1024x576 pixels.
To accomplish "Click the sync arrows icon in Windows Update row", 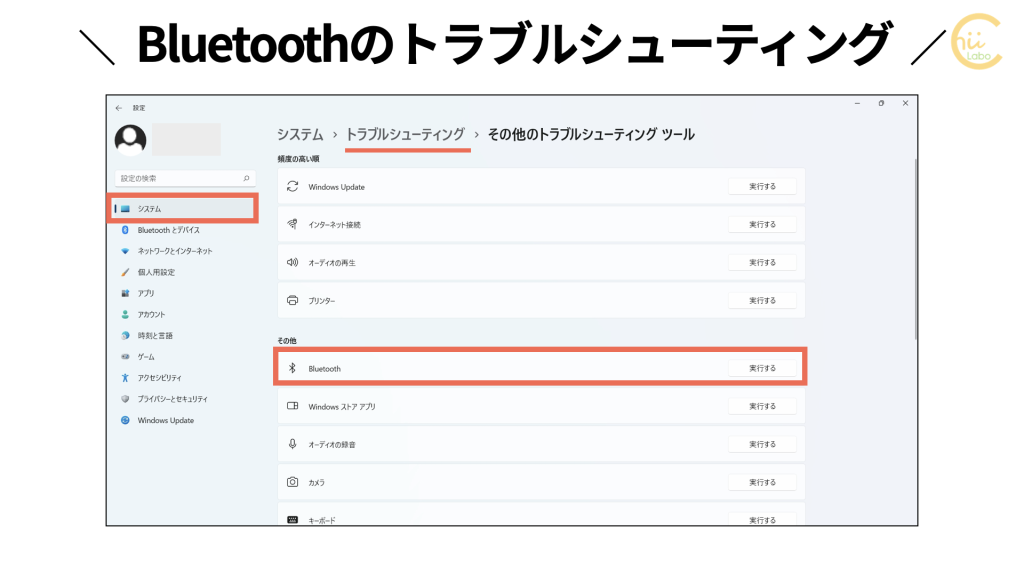I will click(293, 187).
